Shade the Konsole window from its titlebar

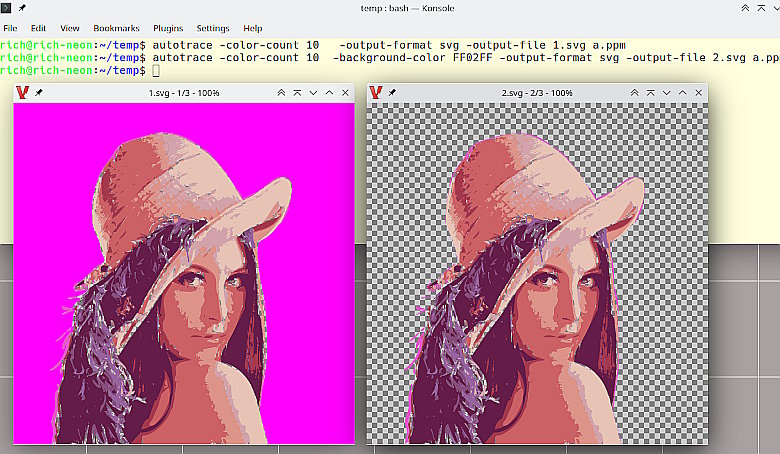761,8
